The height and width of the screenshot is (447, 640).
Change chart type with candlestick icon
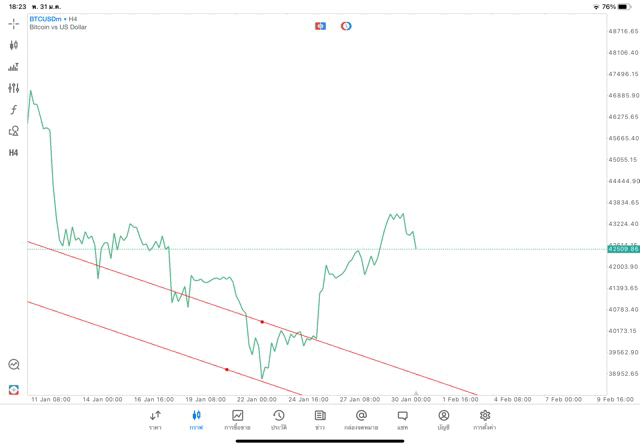(14, 45)
